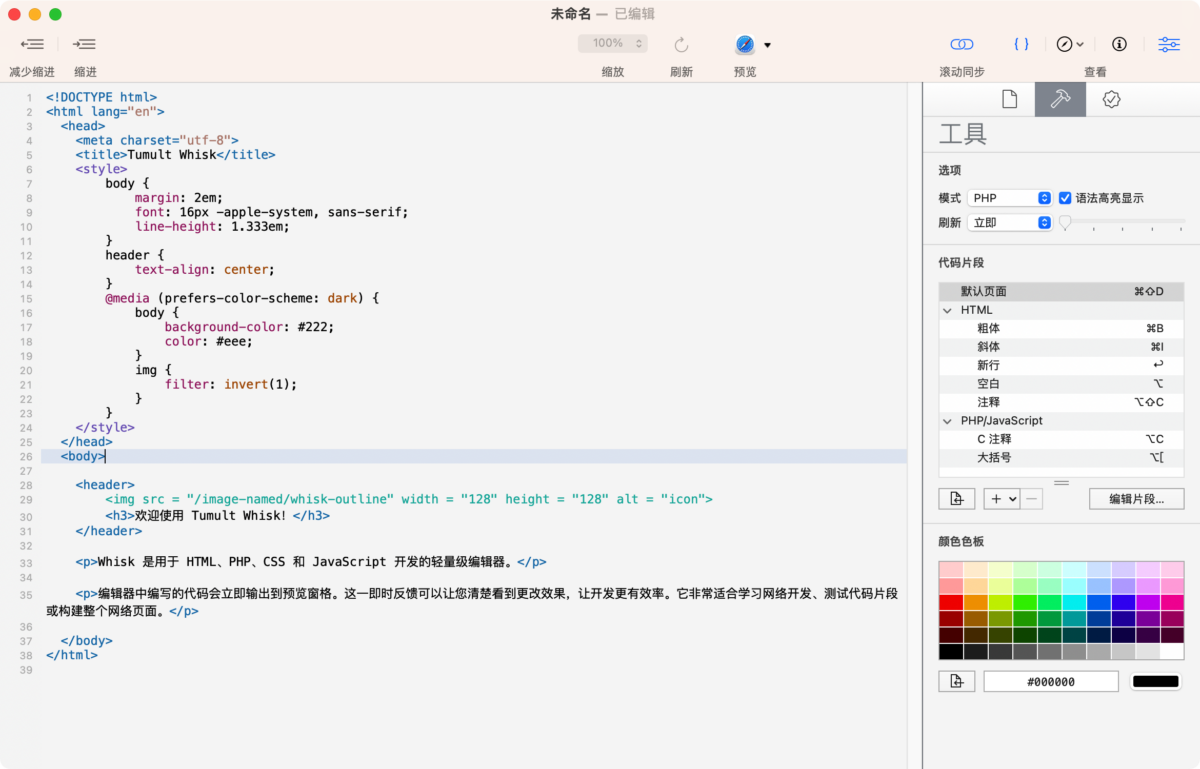Image resolution: width=1200 pixels, height=769 pixels.
Task: Click the <!DOCTYPE html> line
Action: pyautogui.click(x=101, y=97)
